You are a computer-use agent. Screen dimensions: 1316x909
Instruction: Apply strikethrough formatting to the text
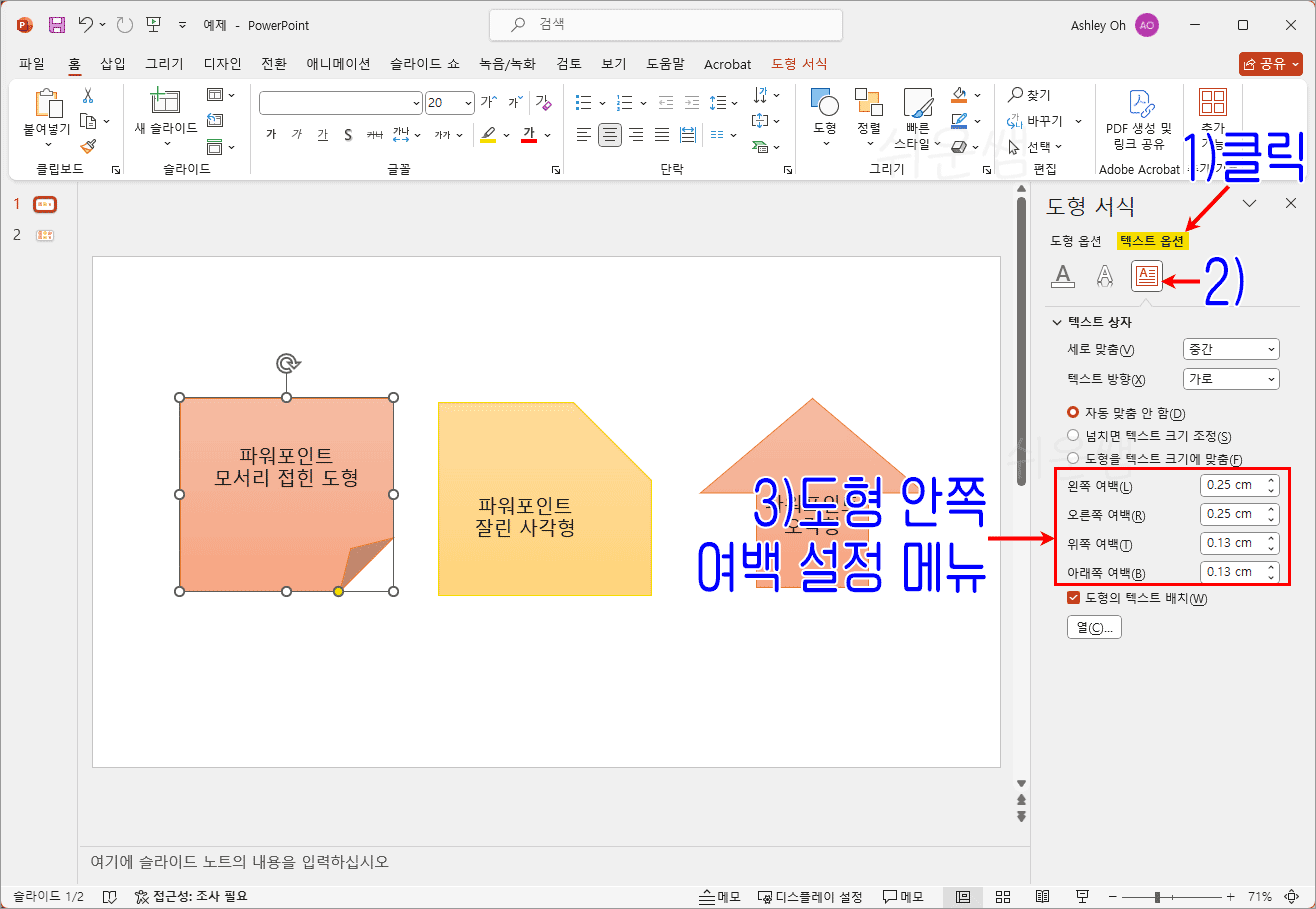coord(374,135)
